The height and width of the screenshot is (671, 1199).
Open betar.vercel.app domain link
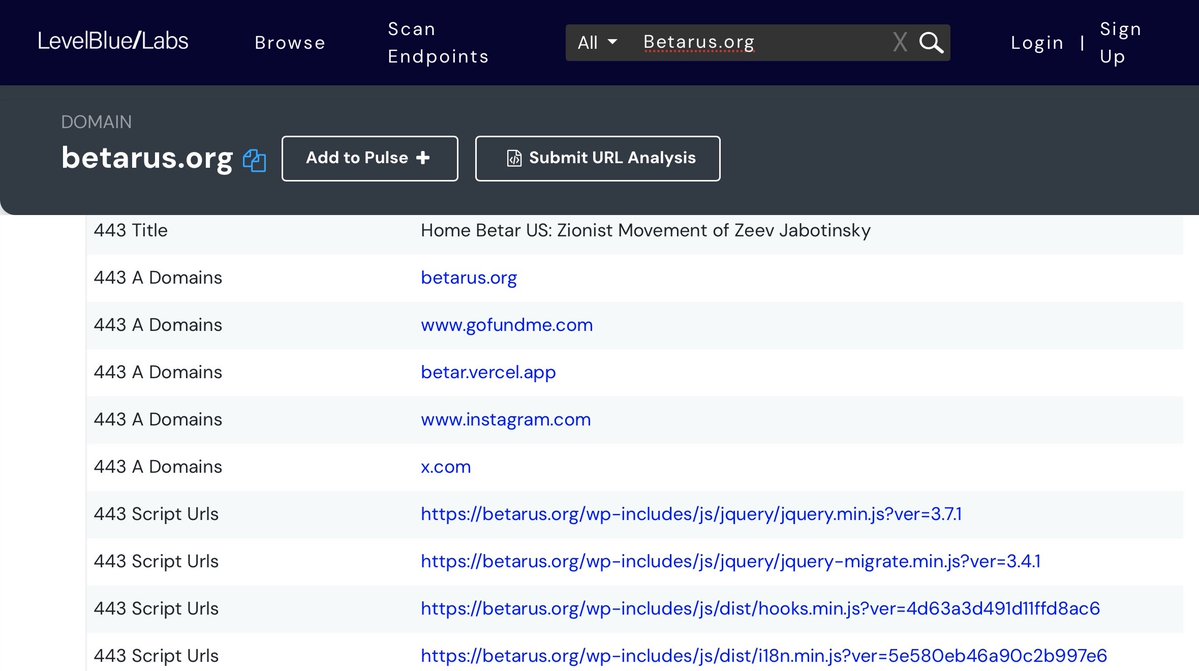(x=488, y=372)
